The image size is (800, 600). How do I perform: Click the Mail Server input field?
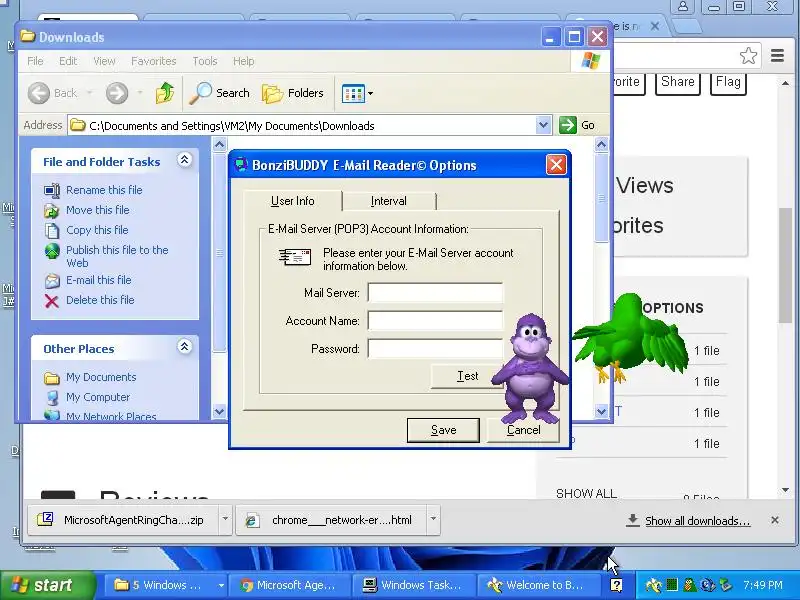tap(435, 293)
